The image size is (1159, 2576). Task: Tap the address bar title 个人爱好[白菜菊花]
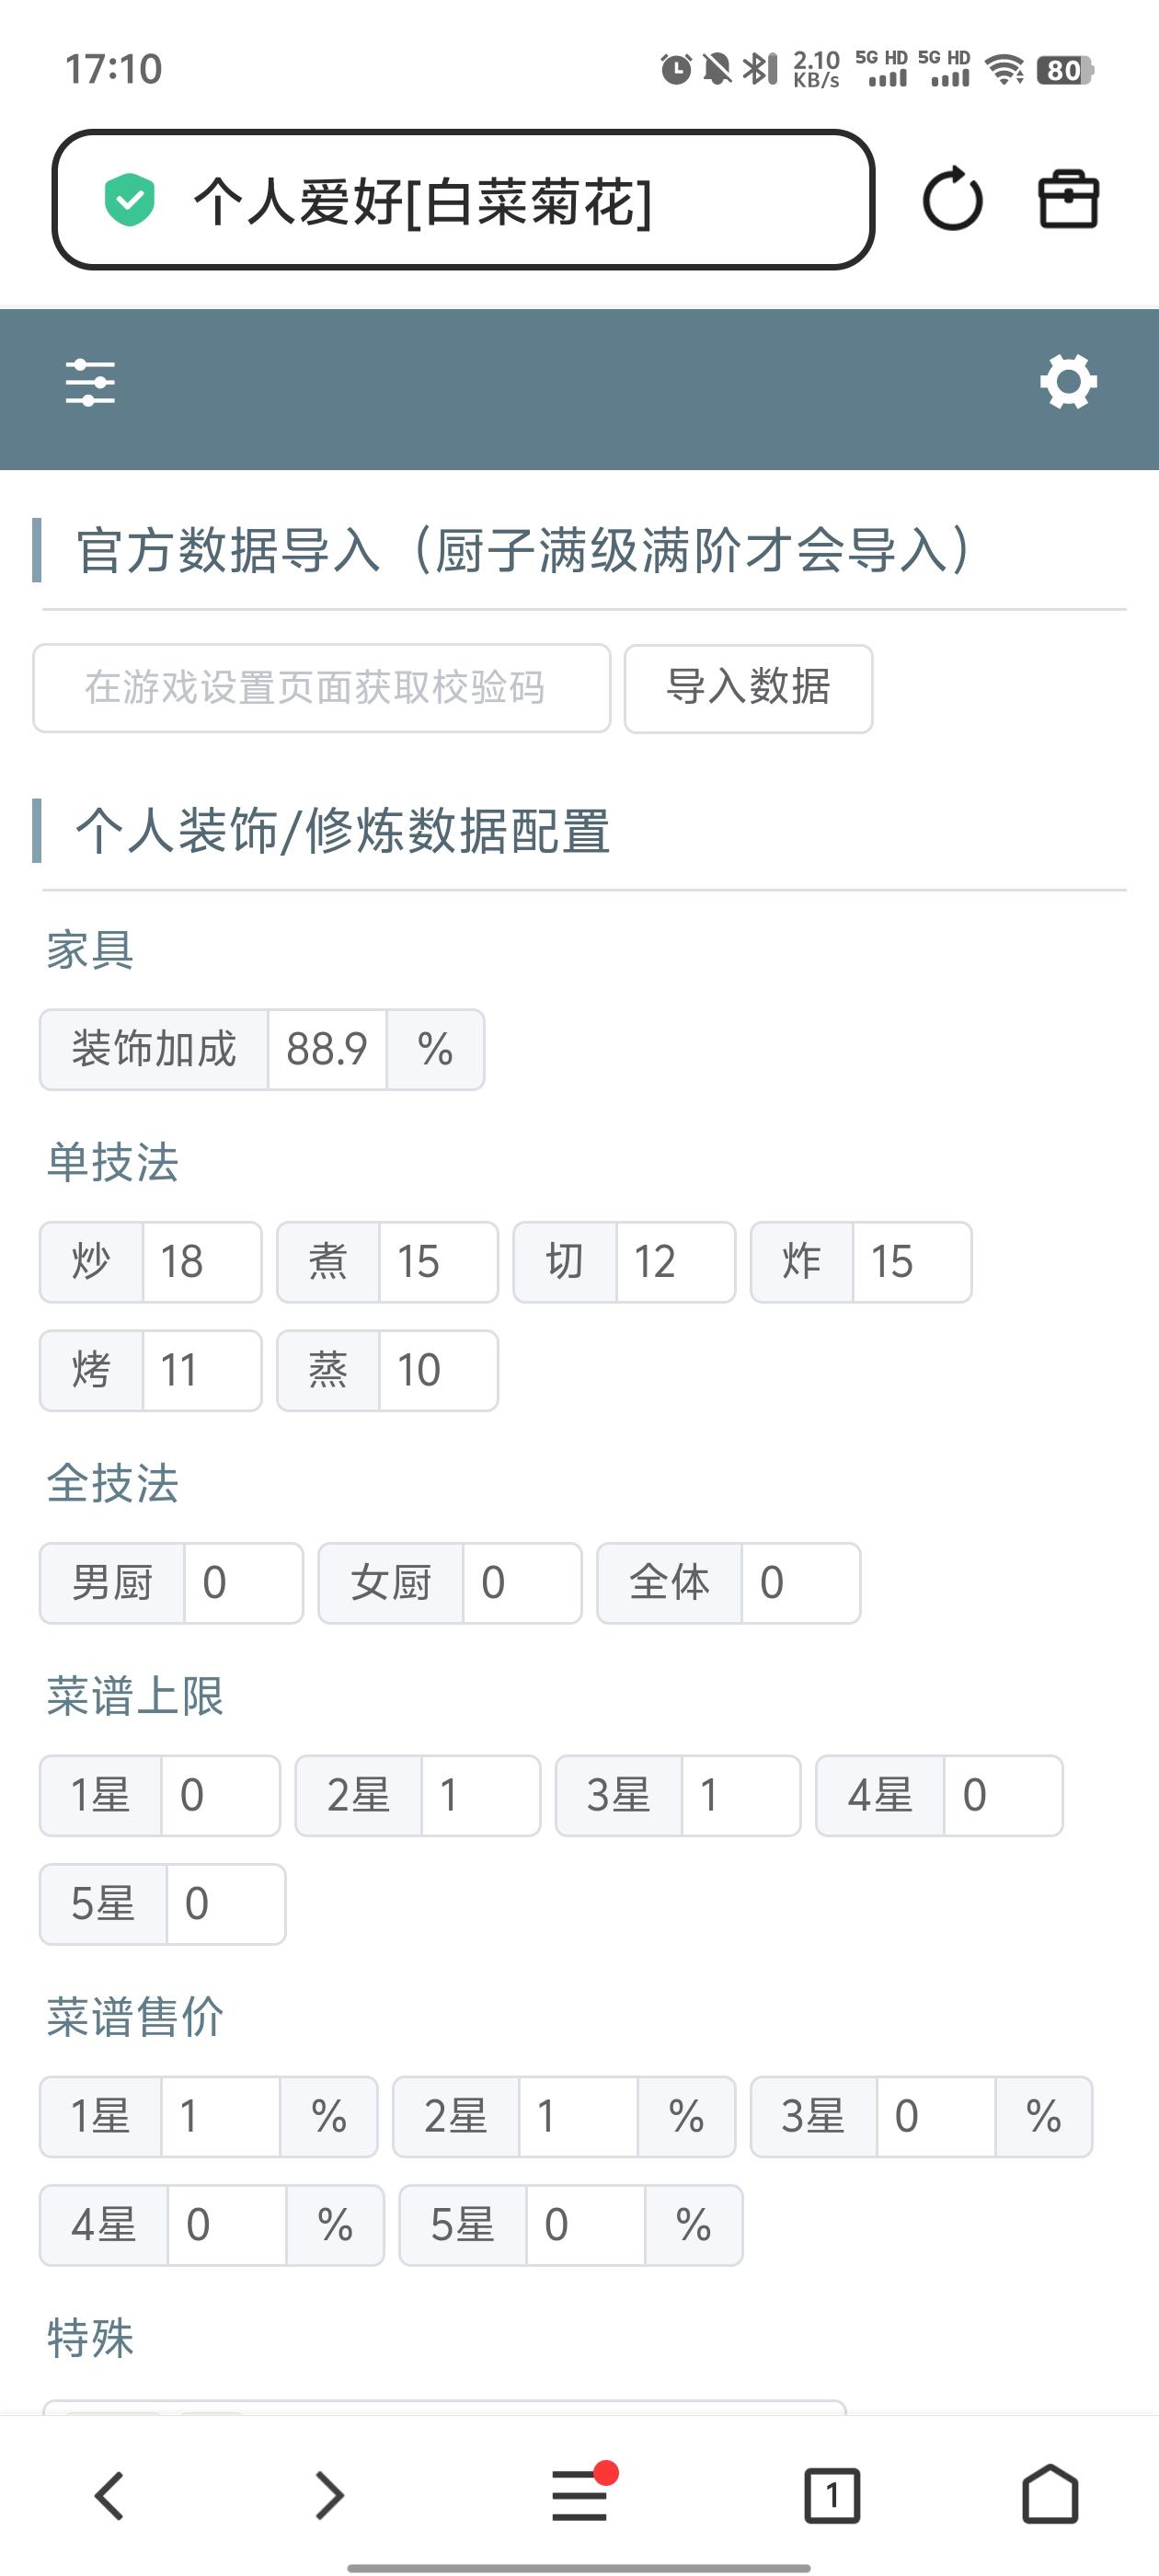pos(423,201)
